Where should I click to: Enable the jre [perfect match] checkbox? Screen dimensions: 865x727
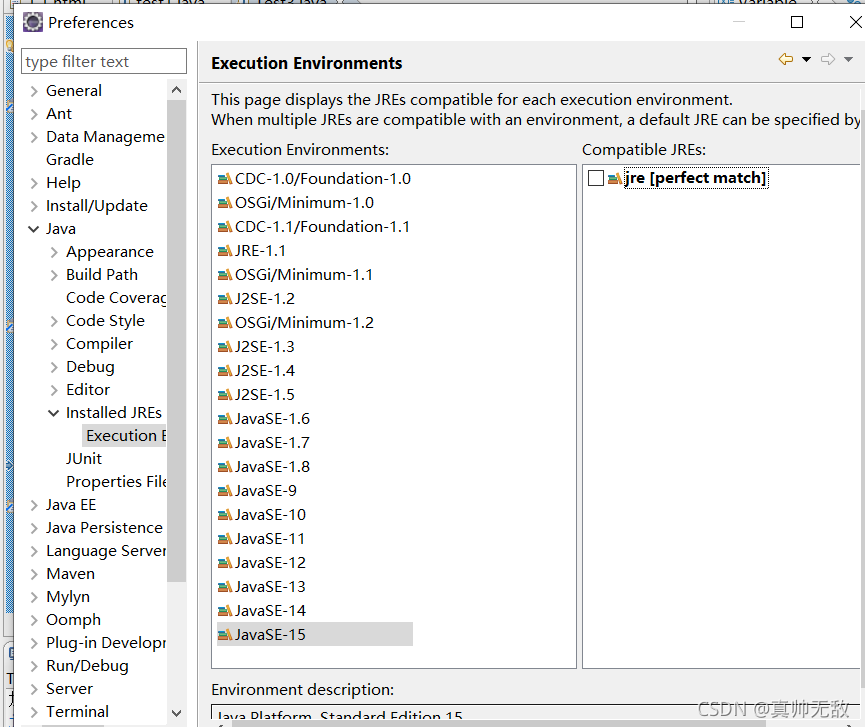coord(594,177)
